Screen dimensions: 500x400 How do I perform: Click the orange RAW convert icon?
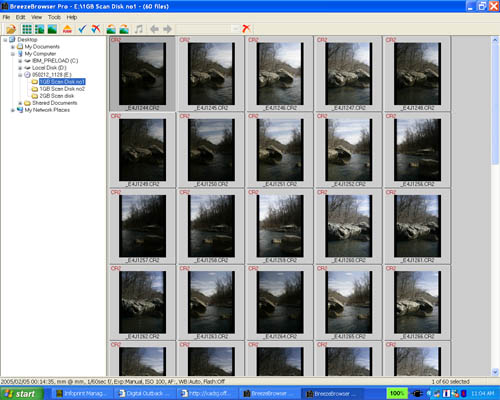tap(67, 29)
